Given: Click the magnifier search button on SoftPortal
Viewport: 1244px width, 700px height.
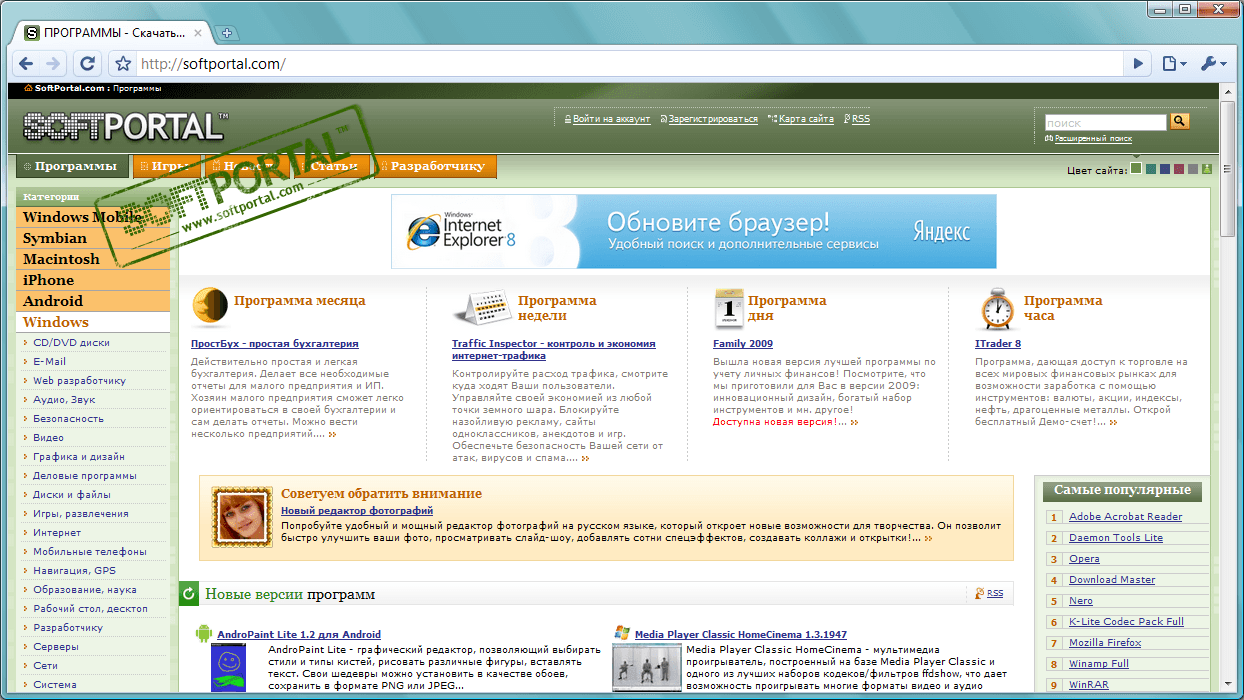Looking at the screenshot, I should click(1179, 121).
